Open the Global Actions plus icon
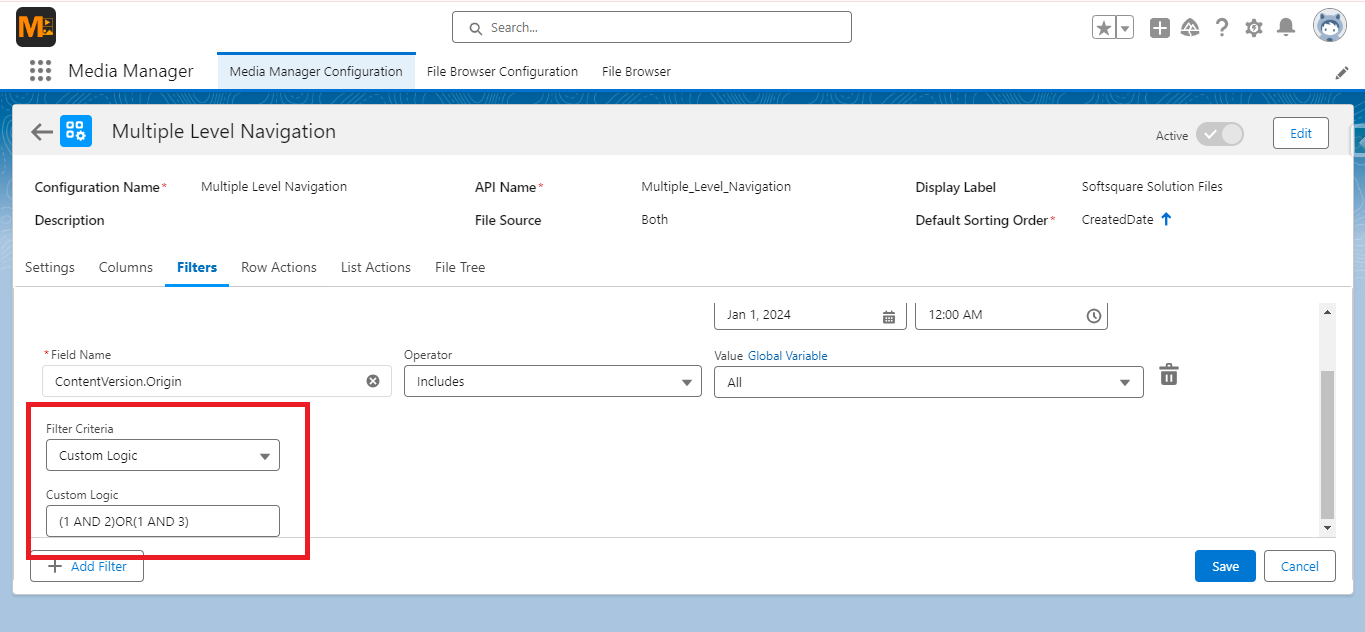 [1159, 28]
